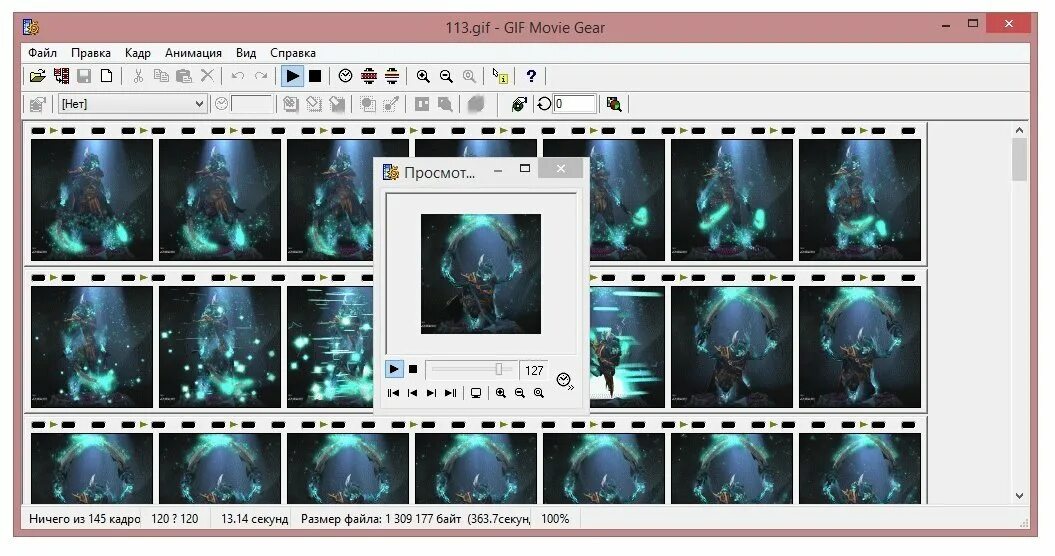Select the first frame thumbnail in top row
The image size is (1055, 556).
point(92,200)
